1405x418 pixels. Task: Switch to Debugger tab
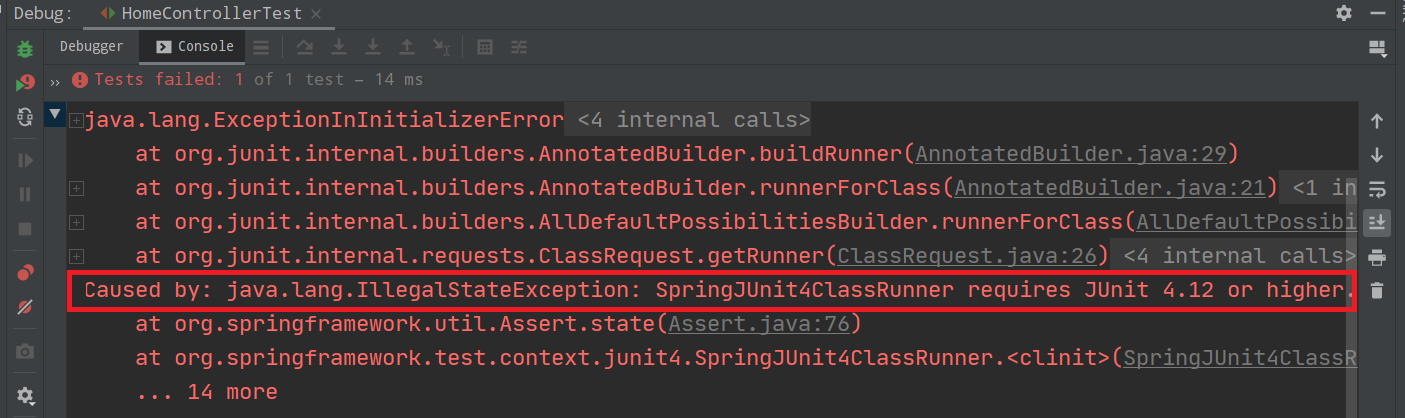click(91, 46)
